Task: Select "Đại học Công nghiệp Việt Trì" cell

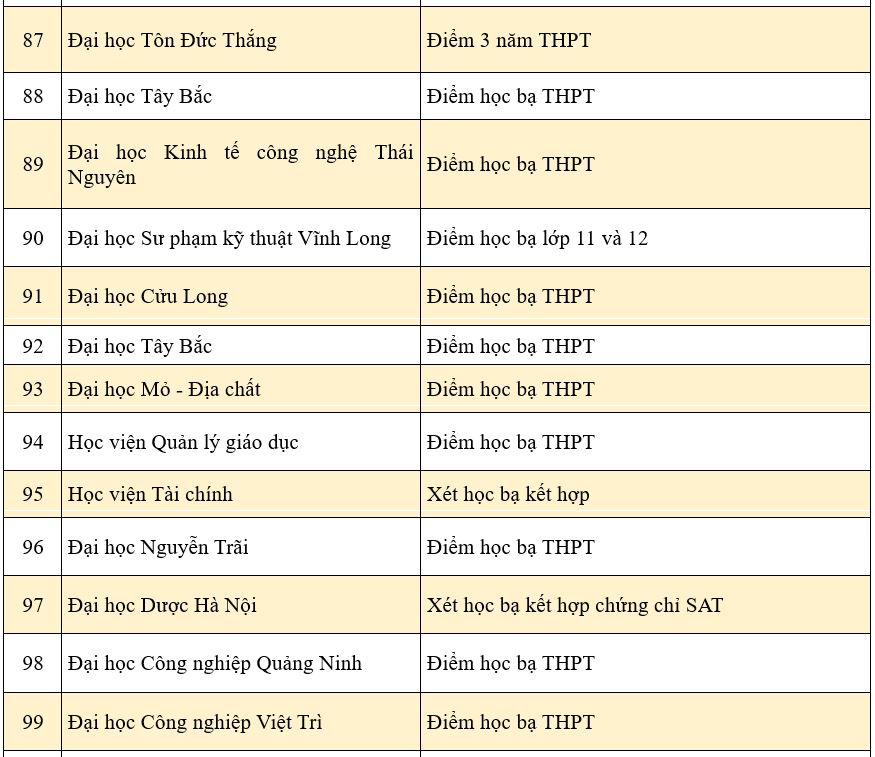Action: coord(195,723)
